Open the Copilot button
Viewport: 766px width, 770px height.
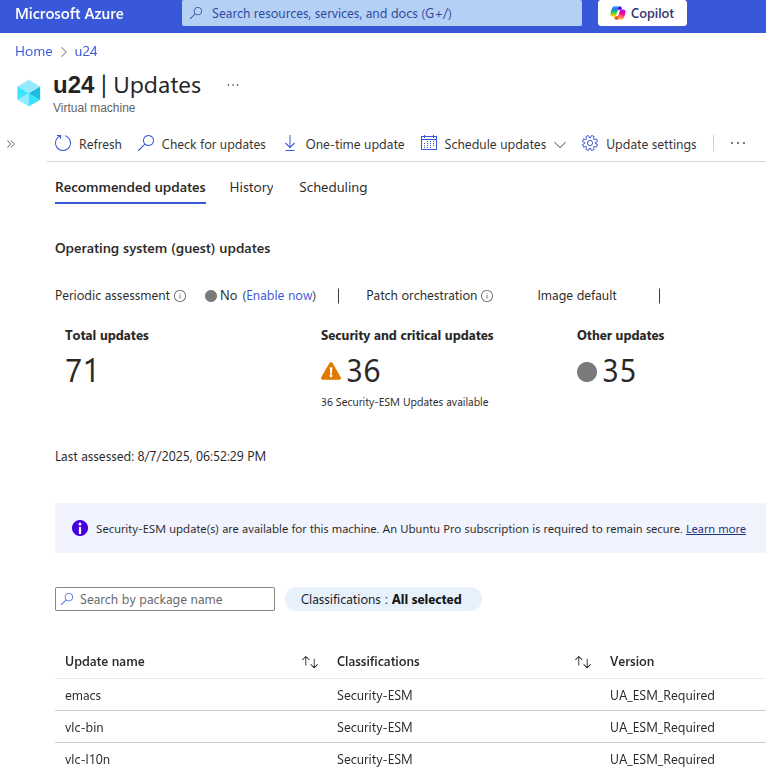tap(642, 13)
